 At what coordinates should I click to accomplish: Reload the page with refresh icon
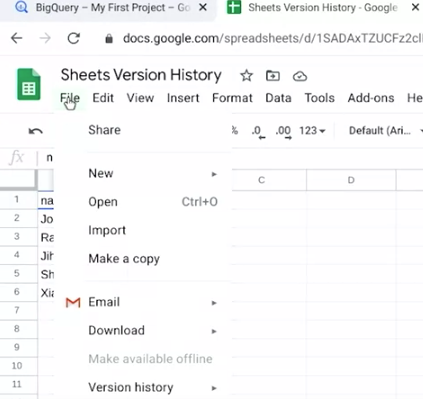(73, 38)
